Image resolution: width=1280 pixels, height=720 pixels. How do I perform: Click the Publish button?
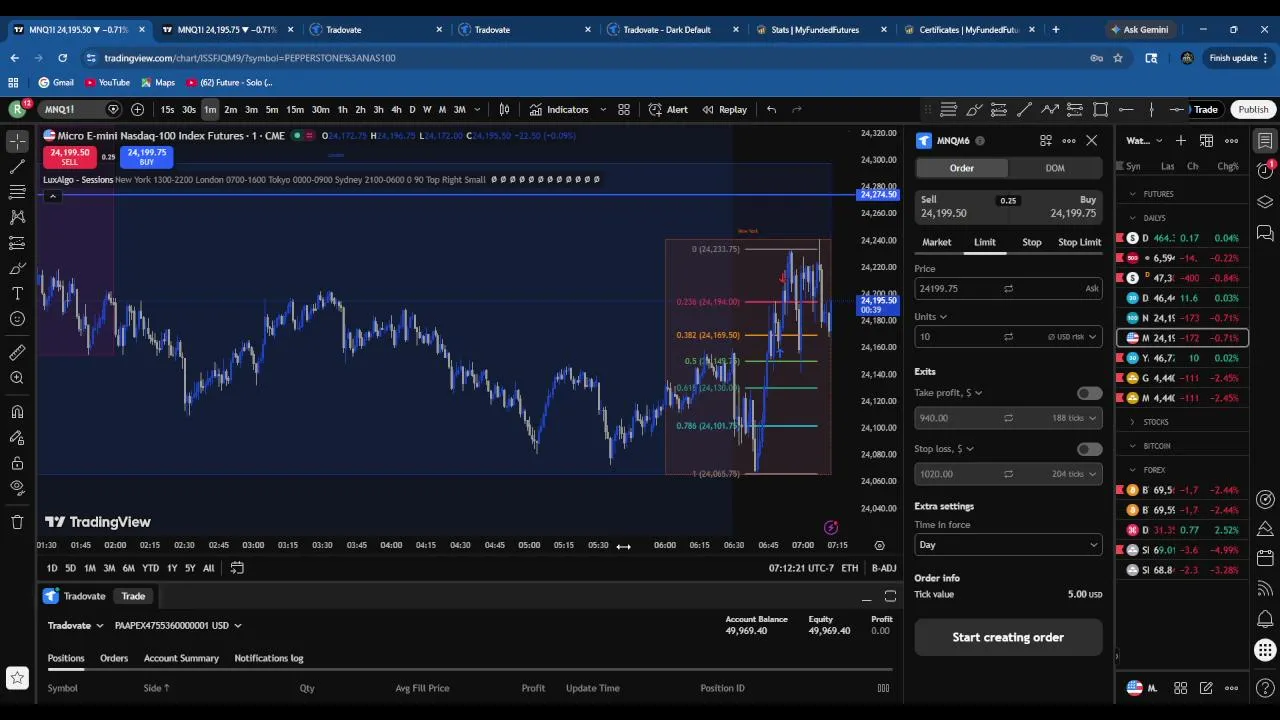(1252, 109)
